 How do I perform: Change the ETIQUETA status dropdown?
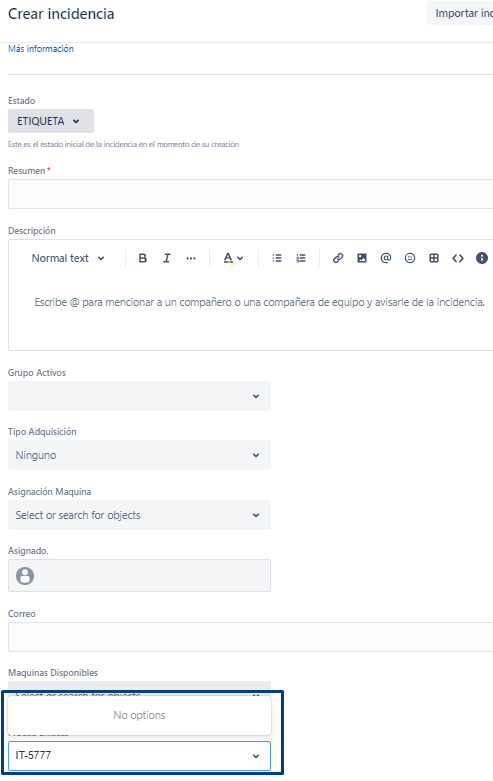(x=51, y=121)
